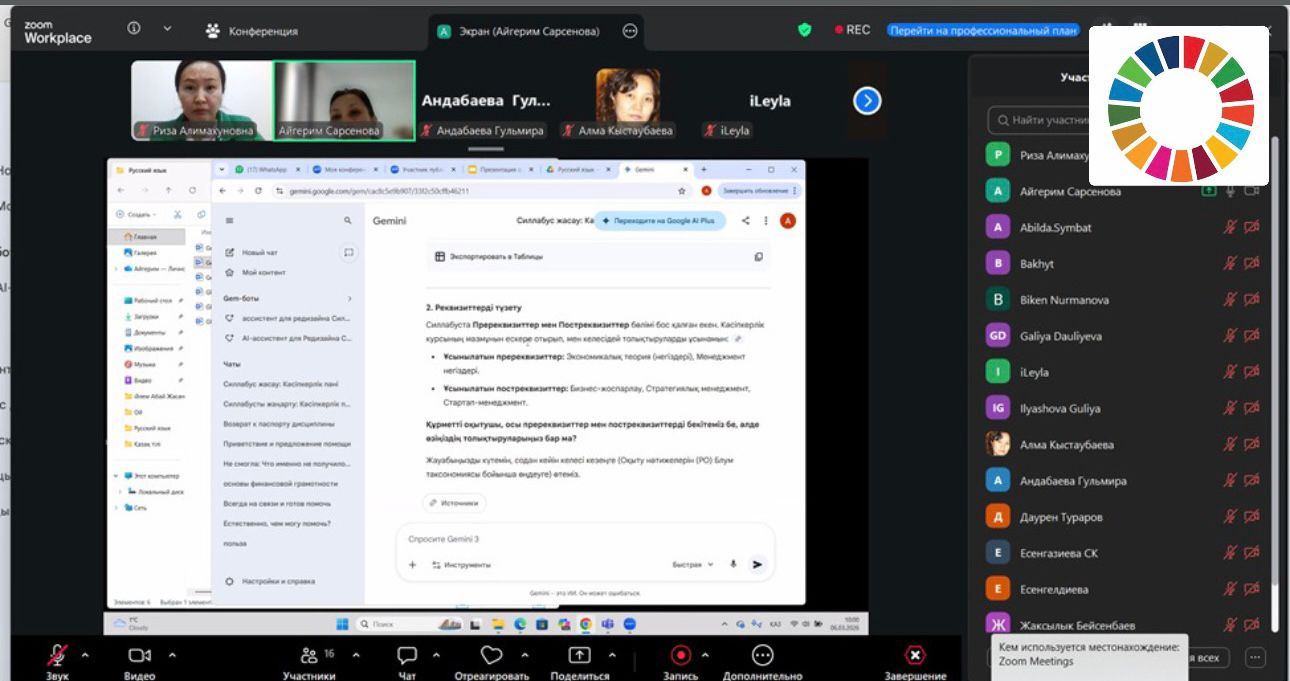Open Google Chrome from the taskbar
This screenshot has width=1290, height=681.
coord(585,625)
